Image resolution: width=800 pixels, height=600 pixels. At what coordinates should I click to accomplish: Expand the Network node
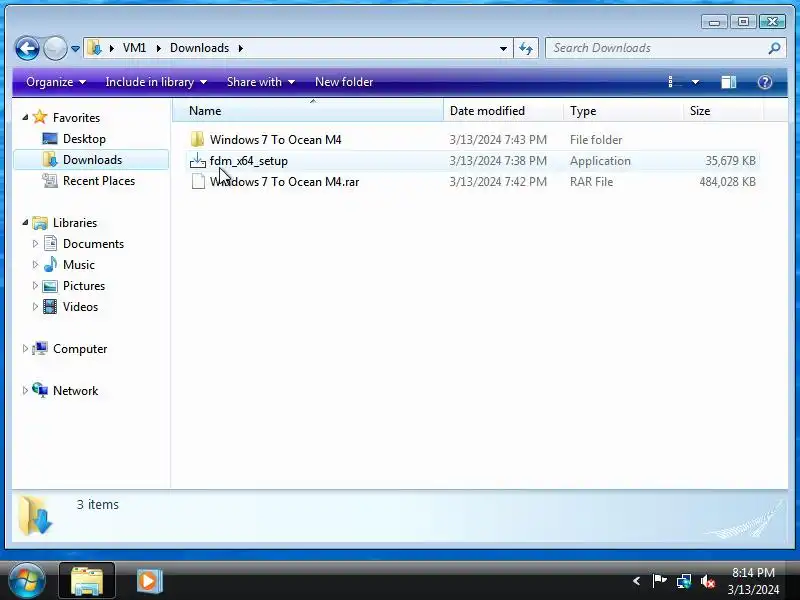[x=25, y=390]
